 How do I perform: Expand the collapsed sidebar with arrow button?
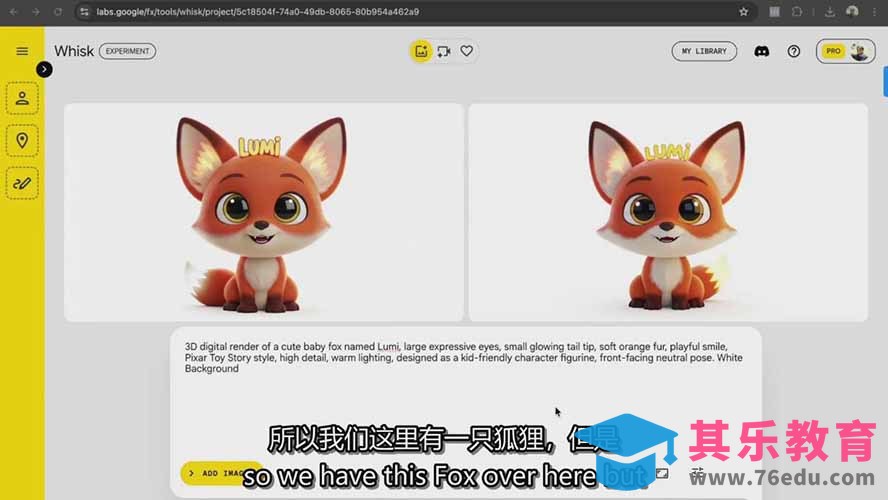[x=44, y=69]
